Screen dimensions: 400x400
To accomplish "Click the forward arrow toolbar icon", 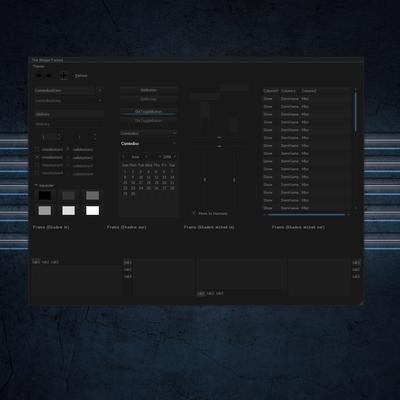I will 49,76.
